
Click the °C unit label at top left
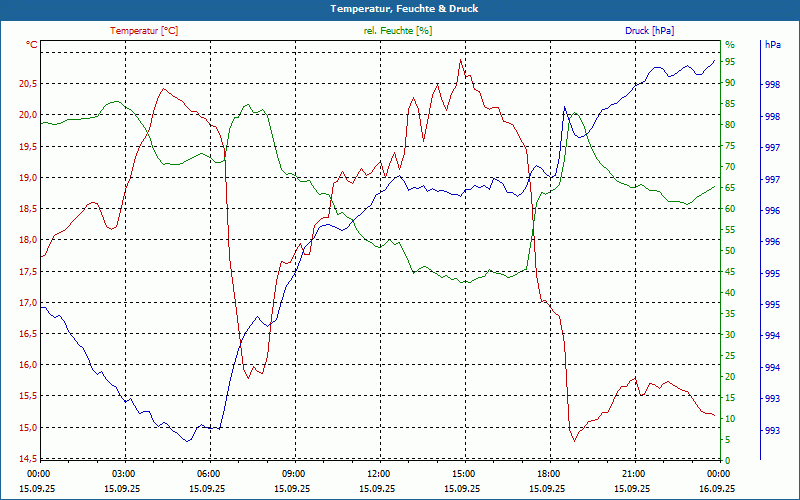tap(32, 45)
